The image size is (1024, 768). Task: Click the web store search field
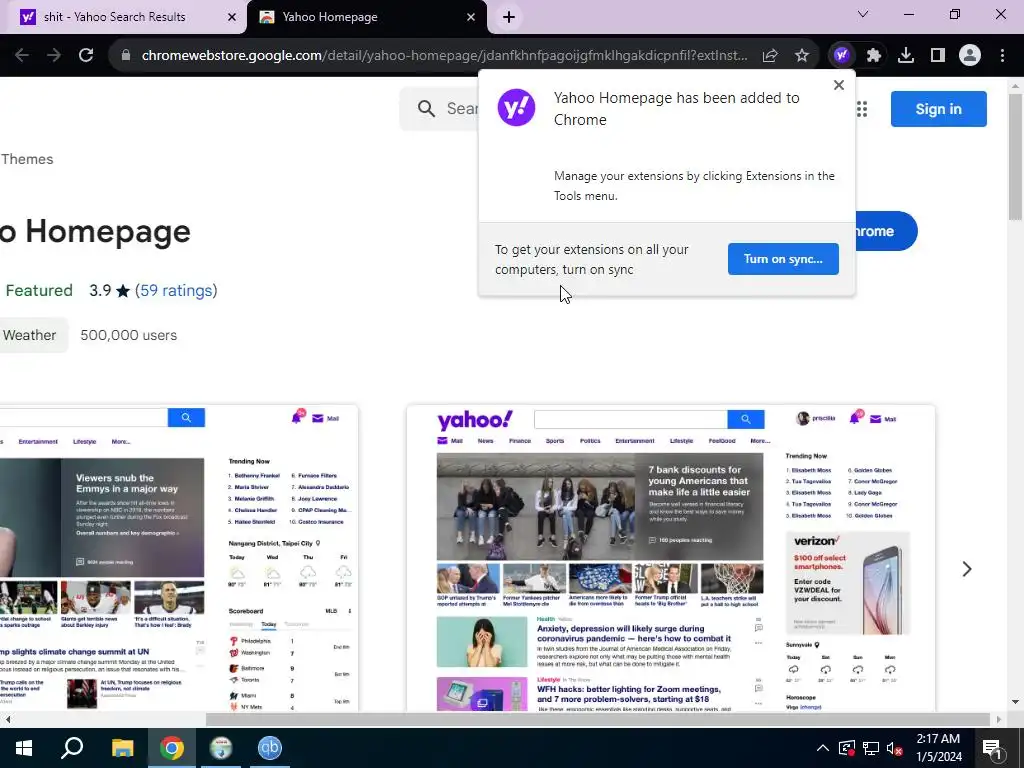point(440,108)
